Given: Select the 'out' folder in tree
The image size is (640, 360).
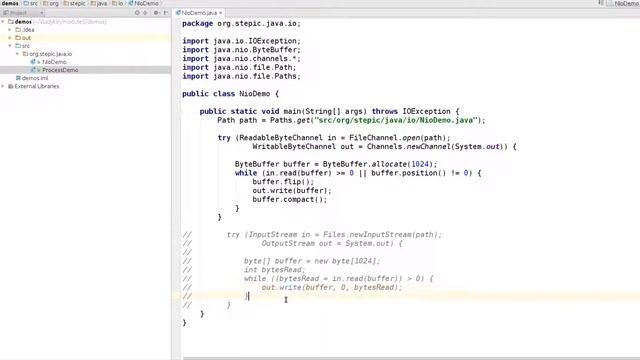Looking at the screenshot, I should click(27, 38).
